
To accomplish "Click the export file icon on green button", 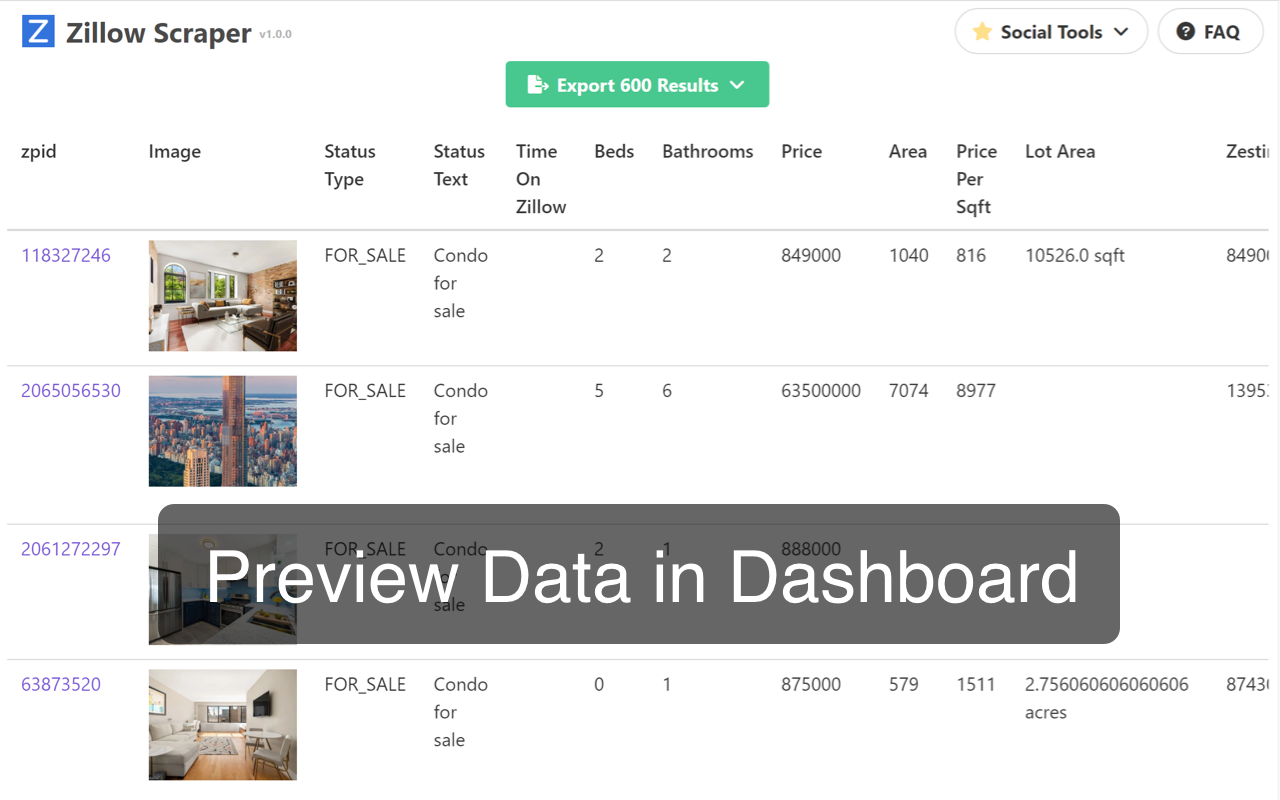I will (538, 85).
